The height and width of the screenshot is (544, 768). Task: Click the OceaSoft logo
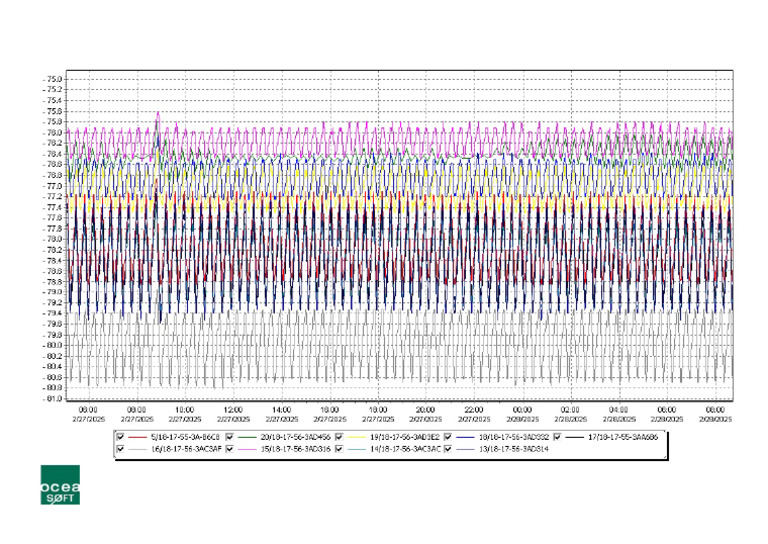60,485
